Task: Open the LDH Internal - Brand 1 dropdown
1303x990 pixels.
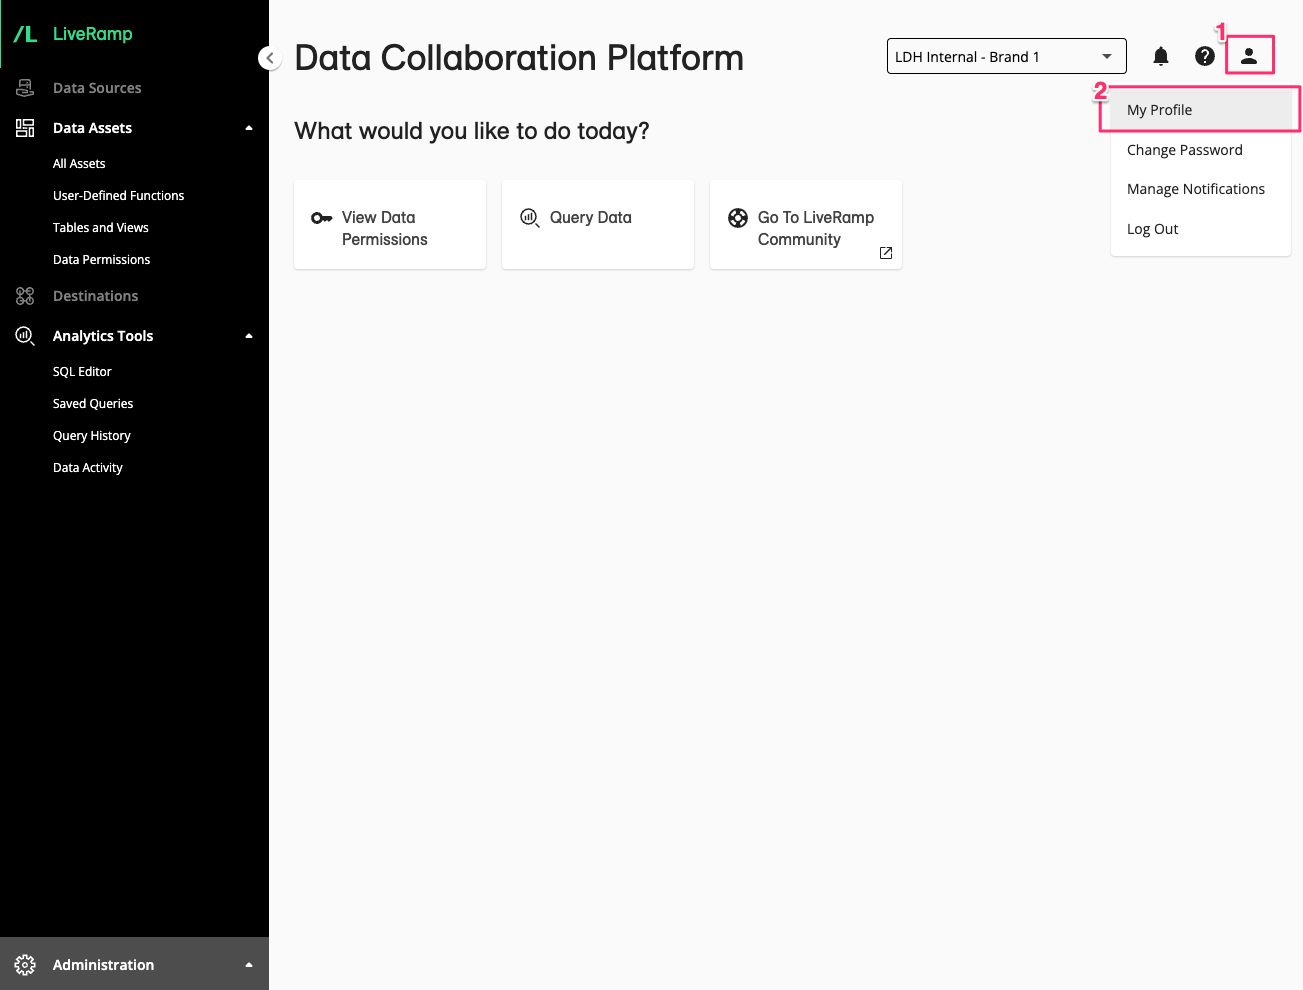Action: pyautogui.click(x=1007, y=56)
